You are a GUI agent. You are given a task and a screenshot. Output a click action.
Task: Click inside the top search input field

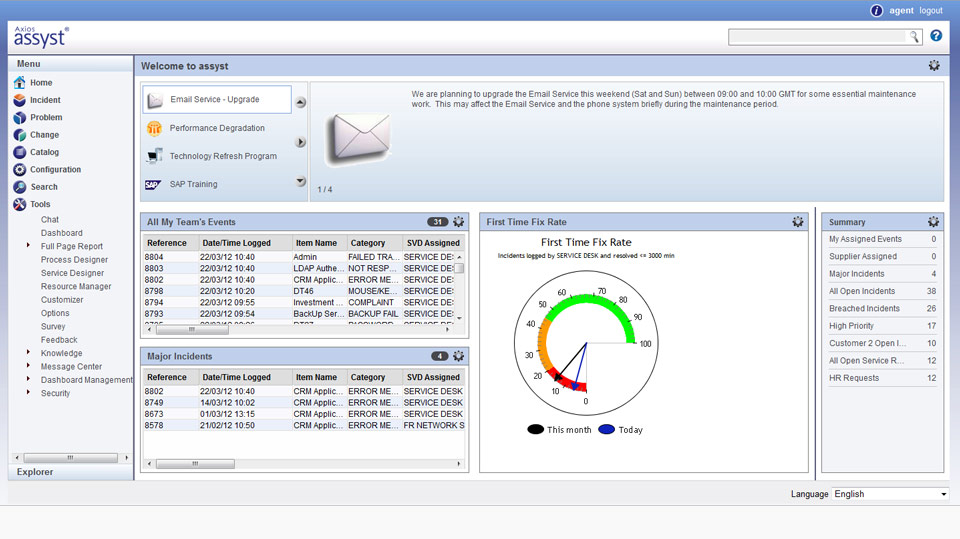[x=817, y=37]
